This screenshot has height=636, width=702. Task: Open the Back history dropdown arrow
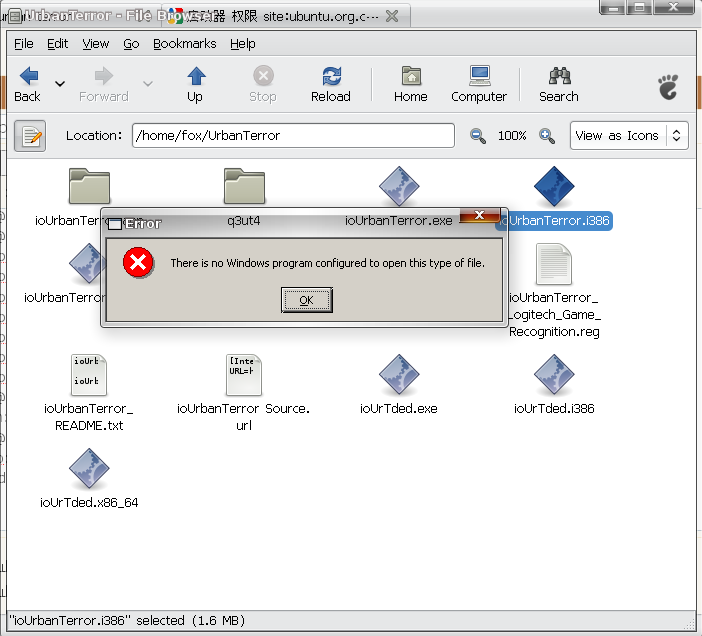click(60, 84)
